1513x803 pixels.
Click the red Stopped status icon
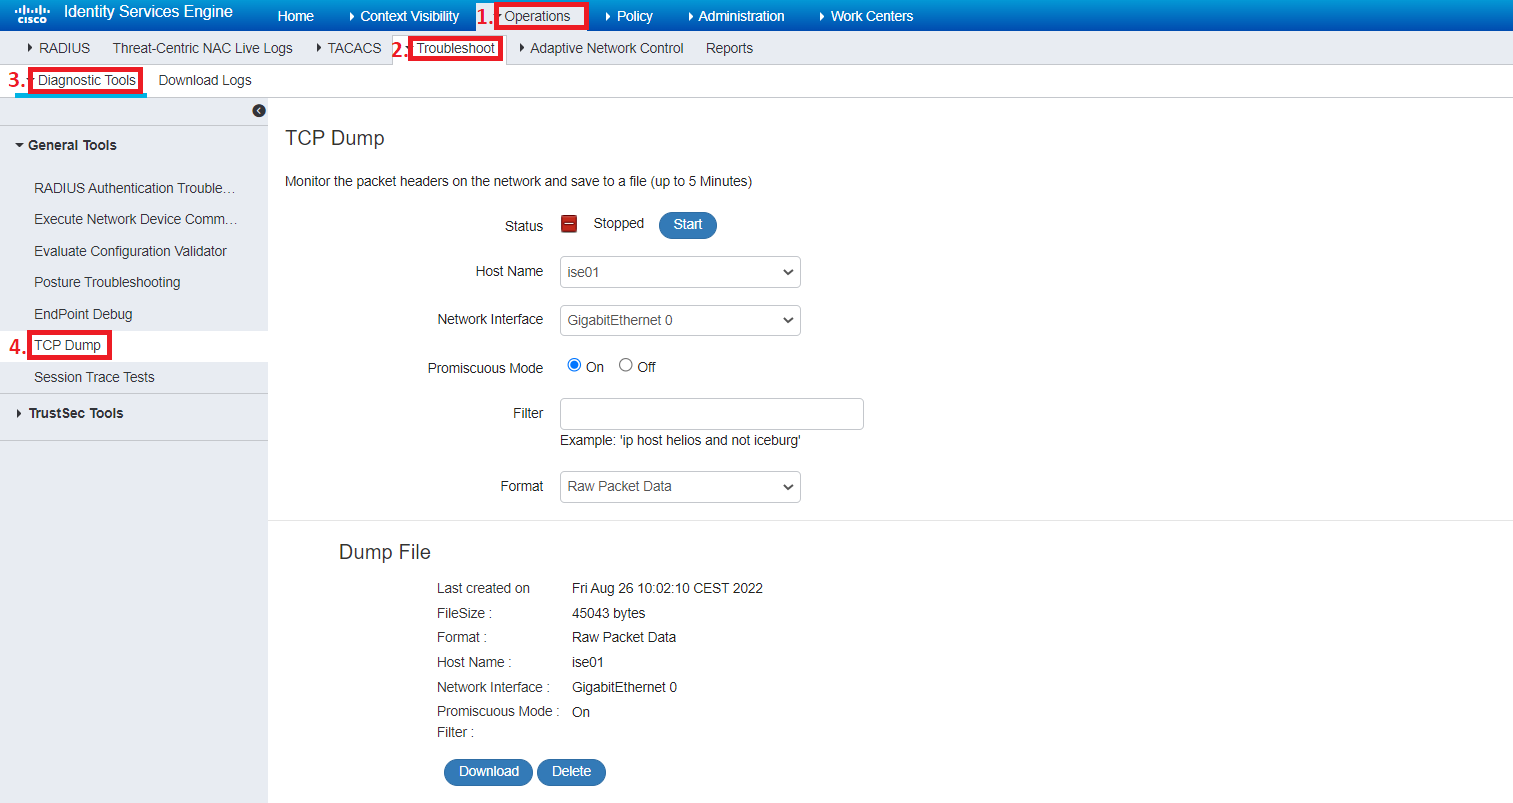click(x=569, y=224)
